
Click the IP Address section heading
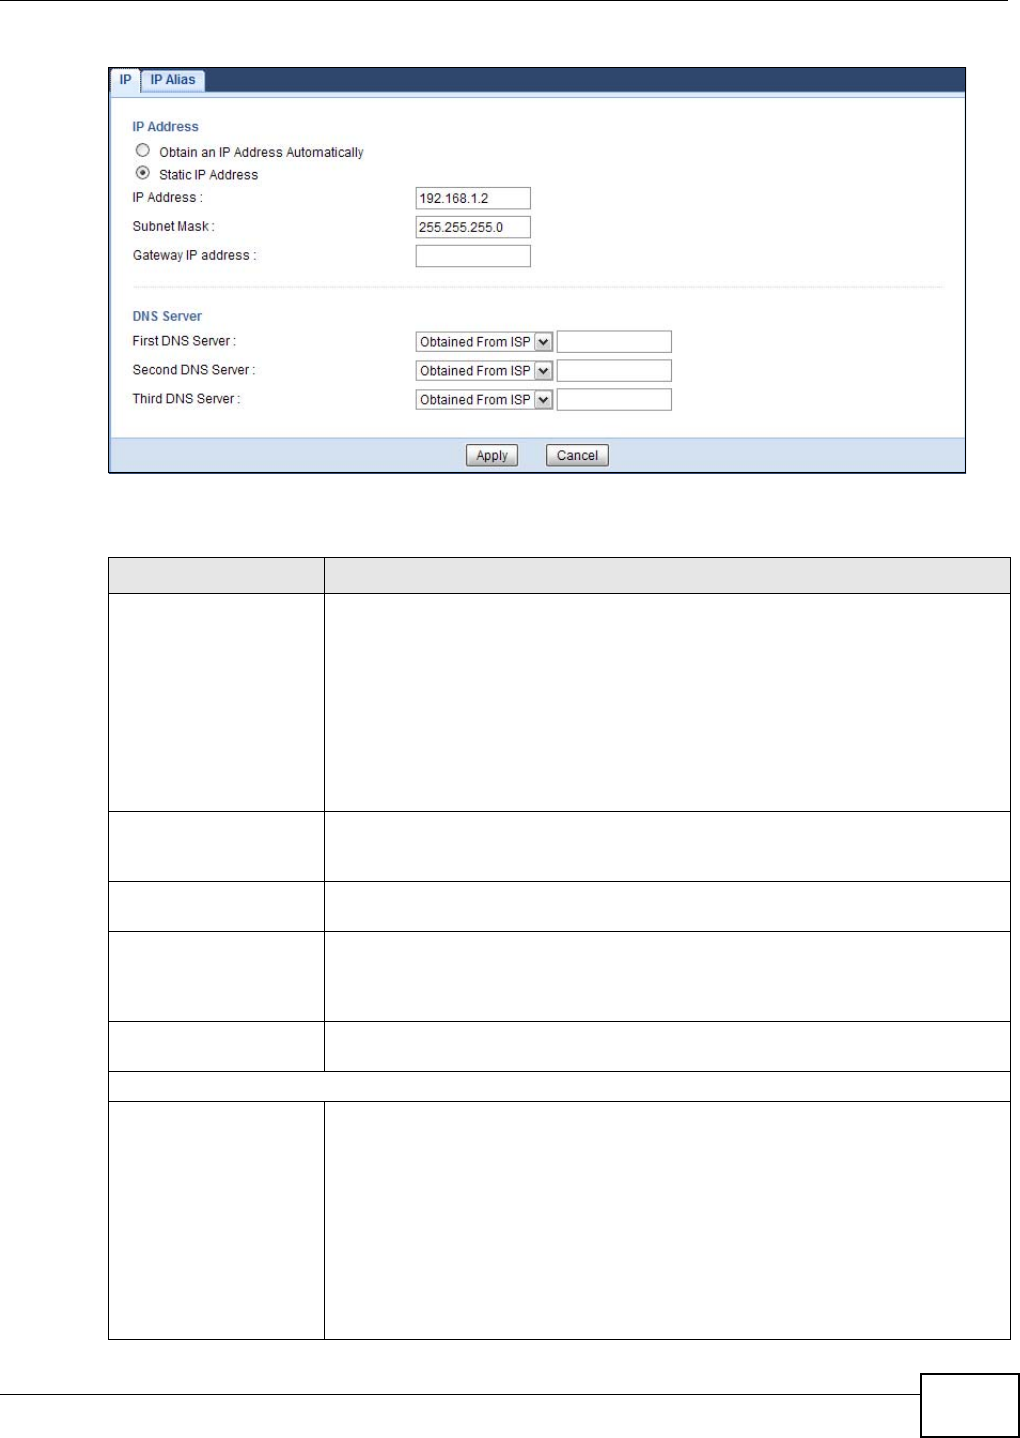[166, 127]
